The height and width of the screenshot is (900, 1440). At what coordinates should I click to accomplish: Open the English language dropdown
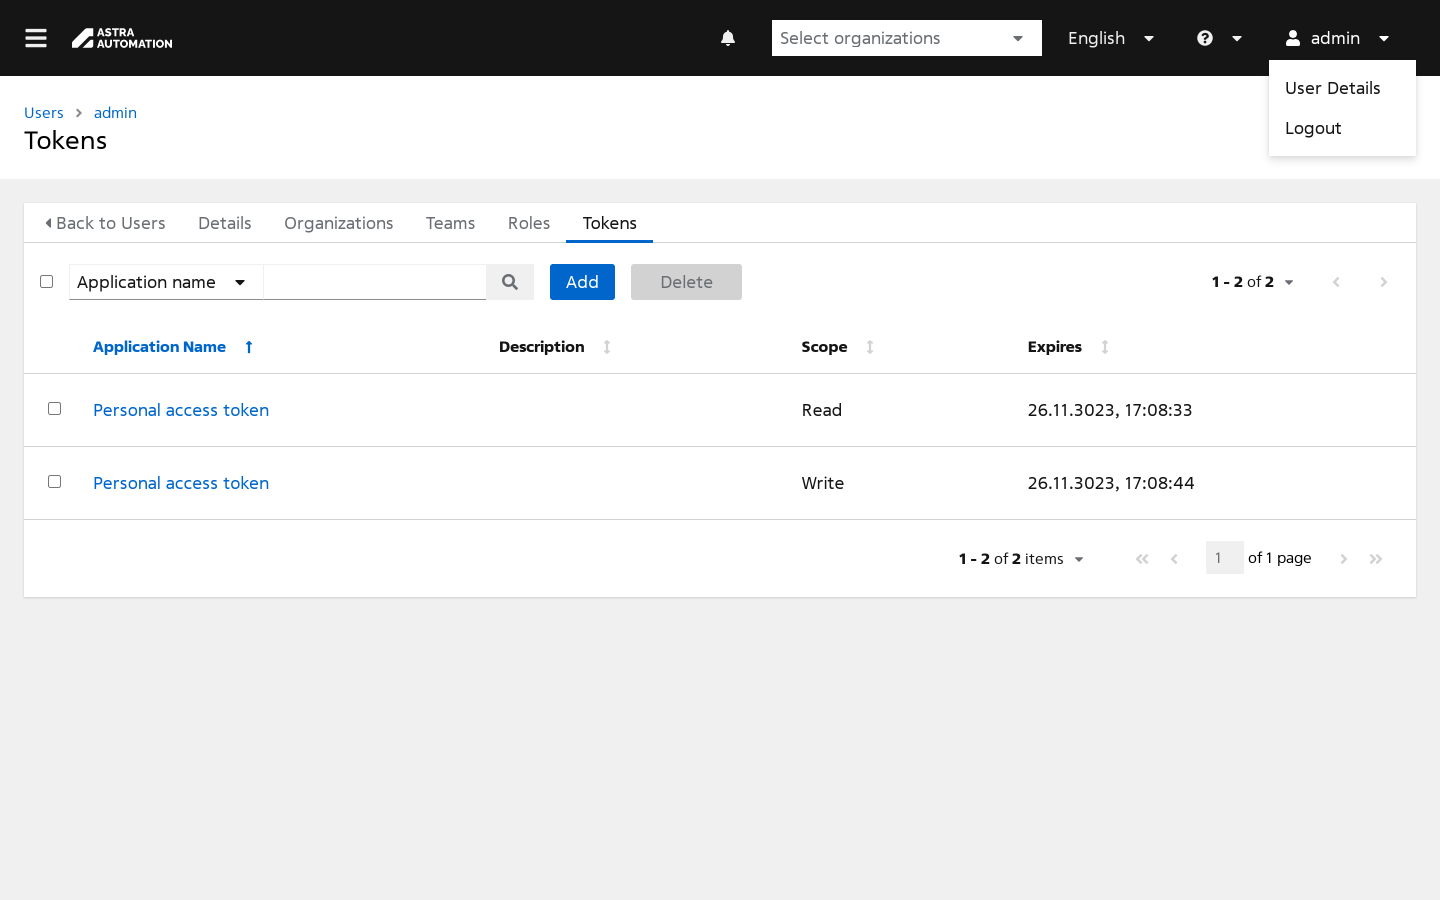point(1111,38)
